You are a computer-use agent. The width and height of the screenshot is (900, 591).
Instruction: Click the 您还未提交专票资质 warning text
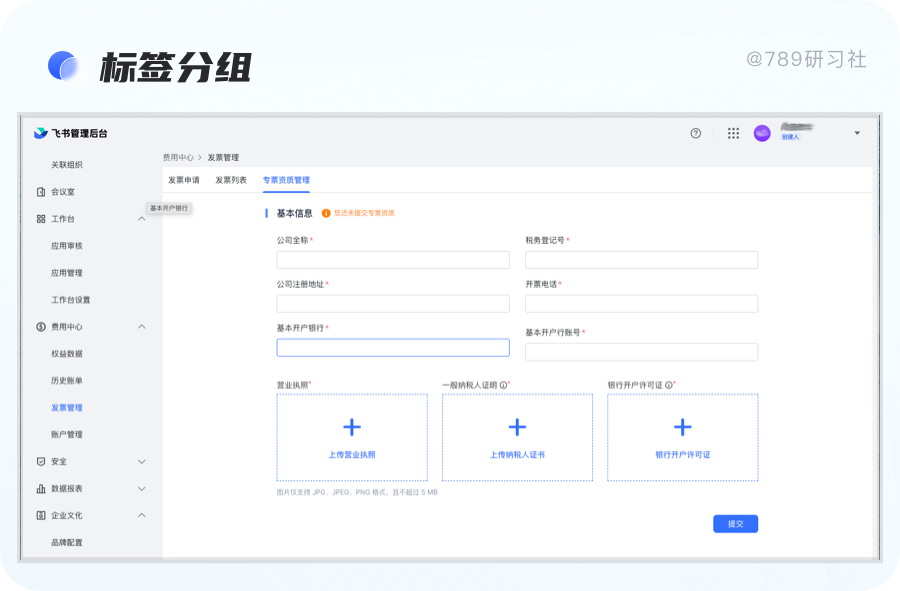[x=364, y=213]
